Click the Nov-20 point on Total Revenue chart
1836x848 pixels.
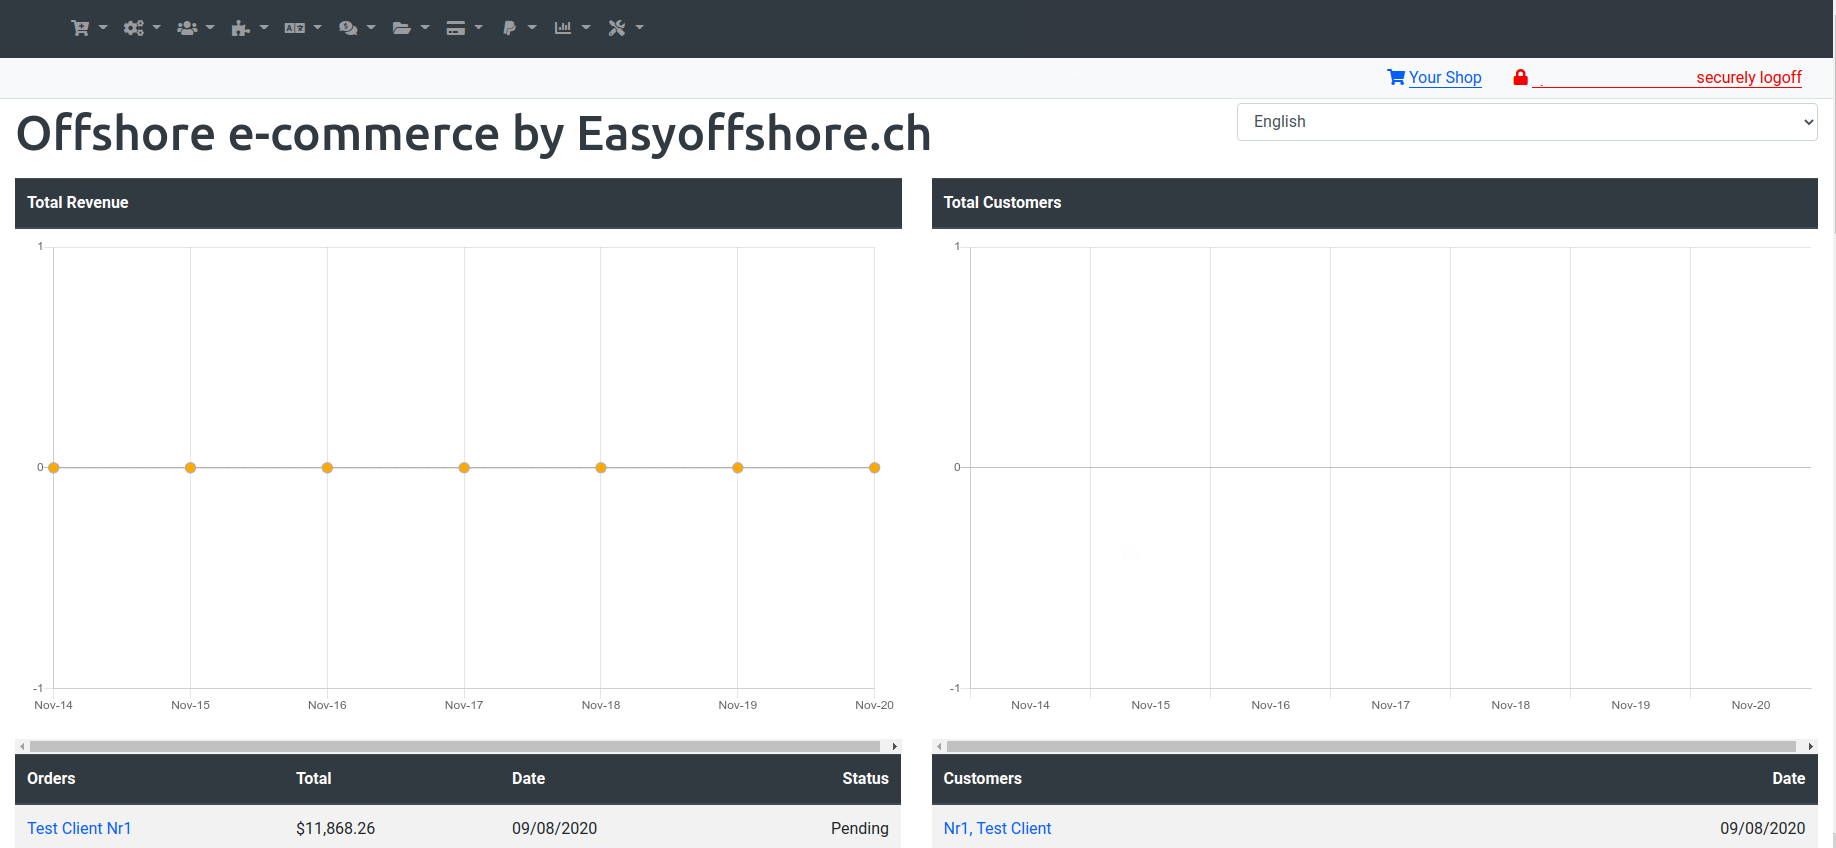(x=874, y=467)
